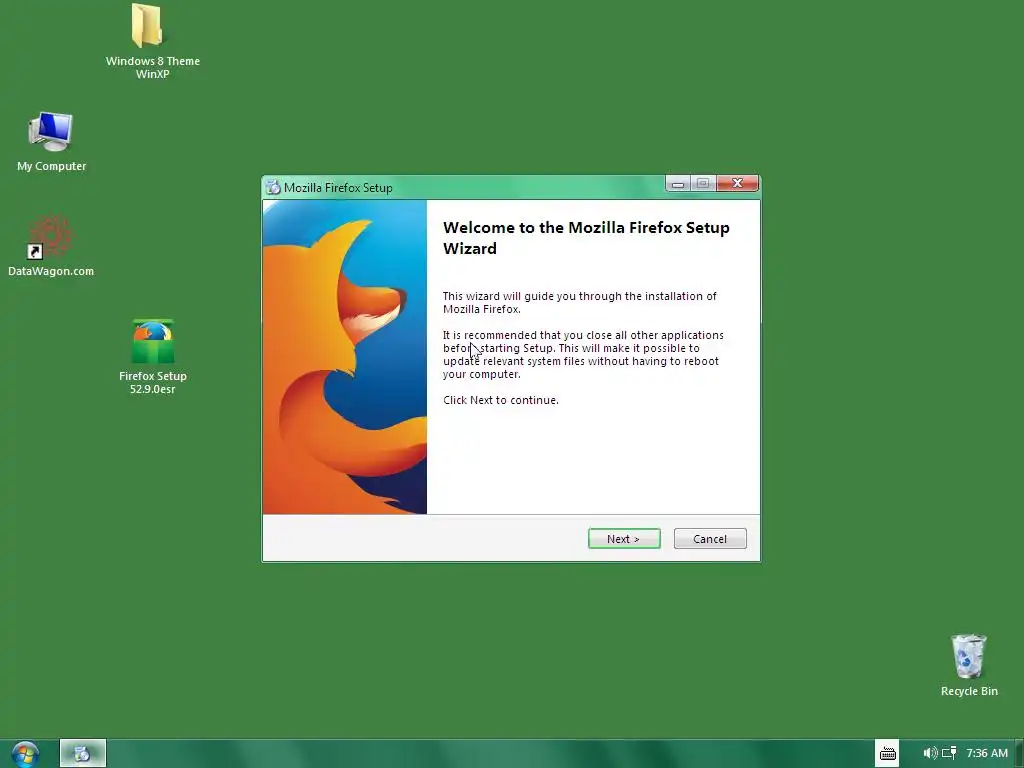Click the disabled maximize button of Setup window

coord(703,184)
